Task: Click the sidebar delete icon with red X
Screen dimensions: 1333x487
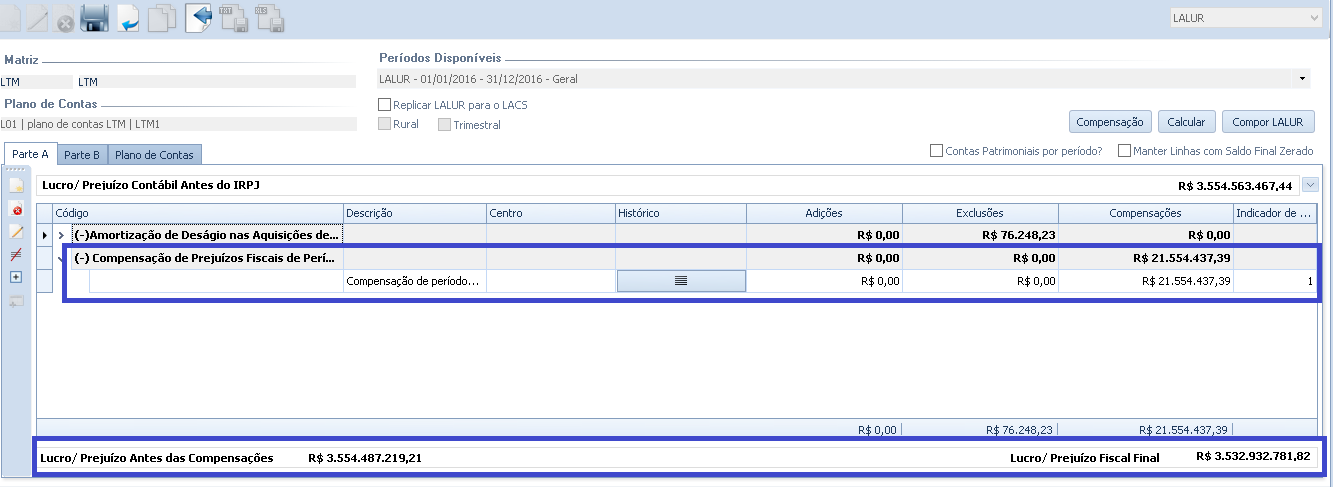Action: 16,209
